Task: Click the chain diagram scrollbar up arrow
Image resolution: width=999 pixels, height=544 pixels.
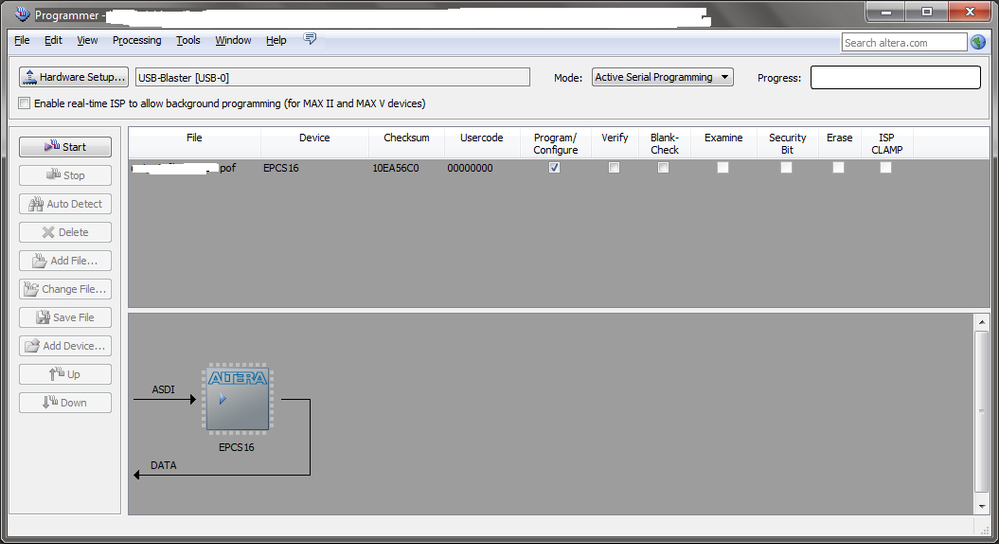Action: [982, 322]
